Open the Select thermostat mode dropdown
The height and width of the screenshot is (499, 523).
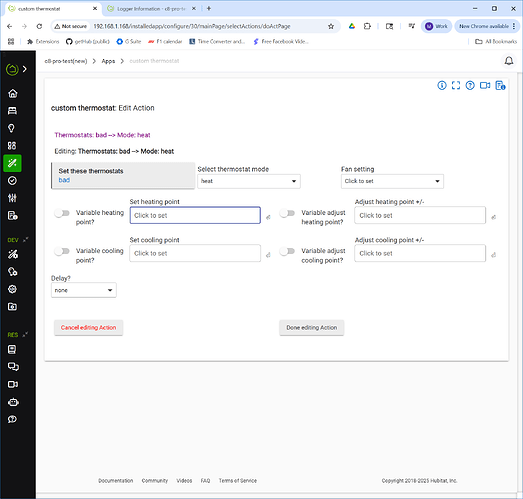(249, 181)
